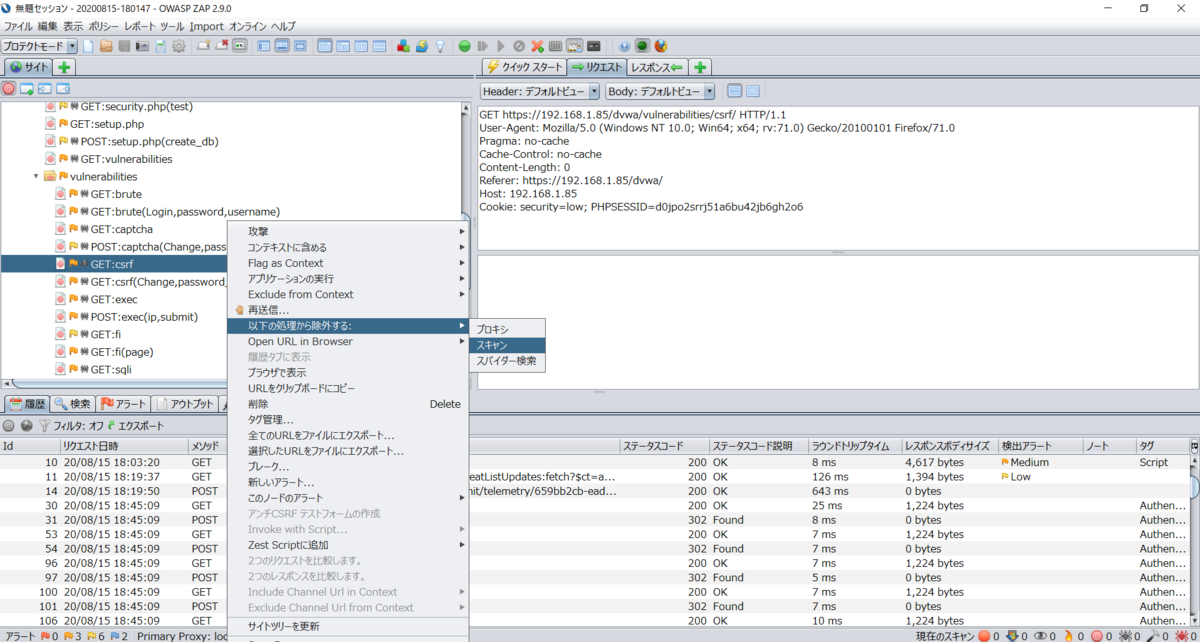Viewport: 1200px width, 642px height.
Task: Select 再送信... from the context menu
Action: pos(348,310)
